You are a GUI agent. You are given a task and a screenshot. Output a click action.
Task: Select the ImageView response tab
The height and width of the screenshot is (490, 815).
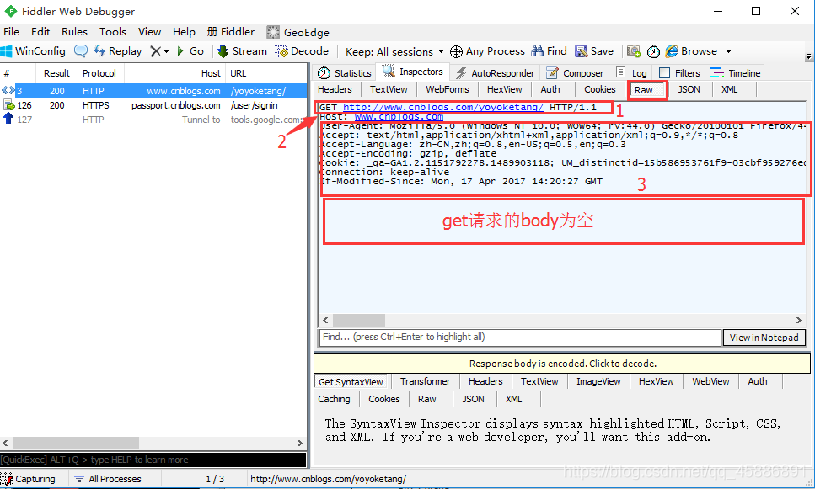[598, 382]
